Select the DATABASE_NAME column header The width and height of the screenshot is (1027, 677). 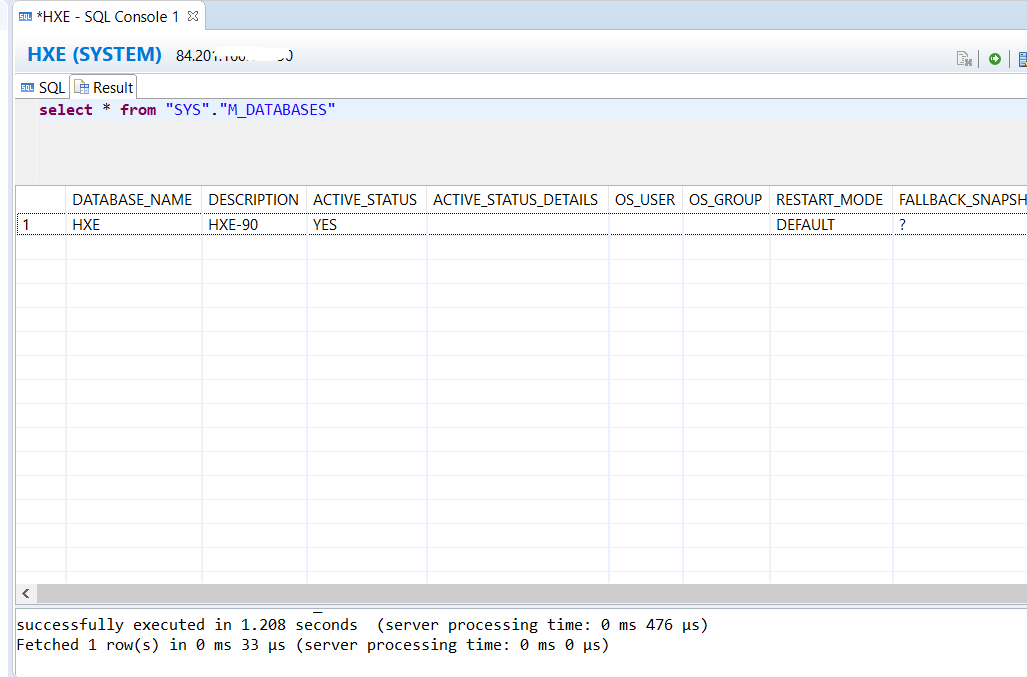[132, 199]
